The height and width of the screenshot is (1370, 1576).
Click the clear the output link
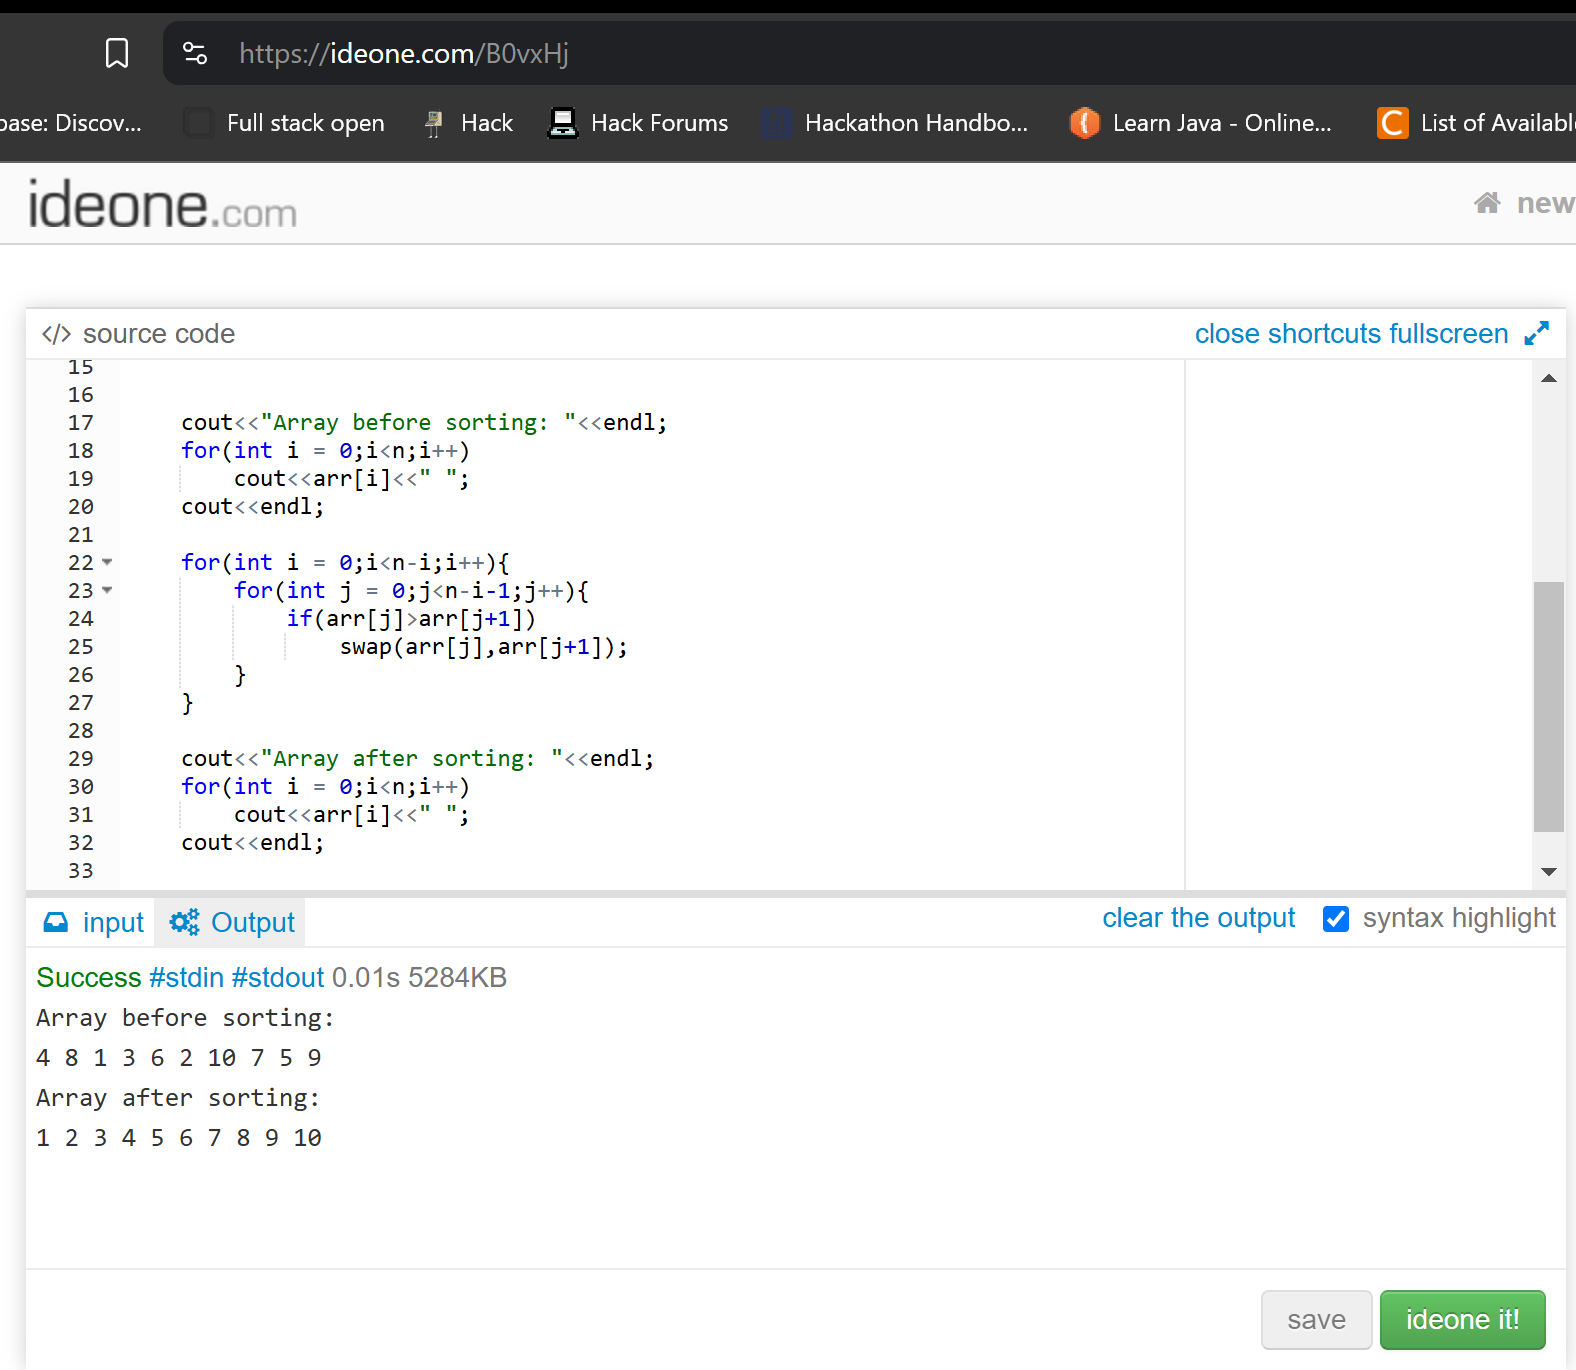pyautogui.click(x=1198, y=918)
